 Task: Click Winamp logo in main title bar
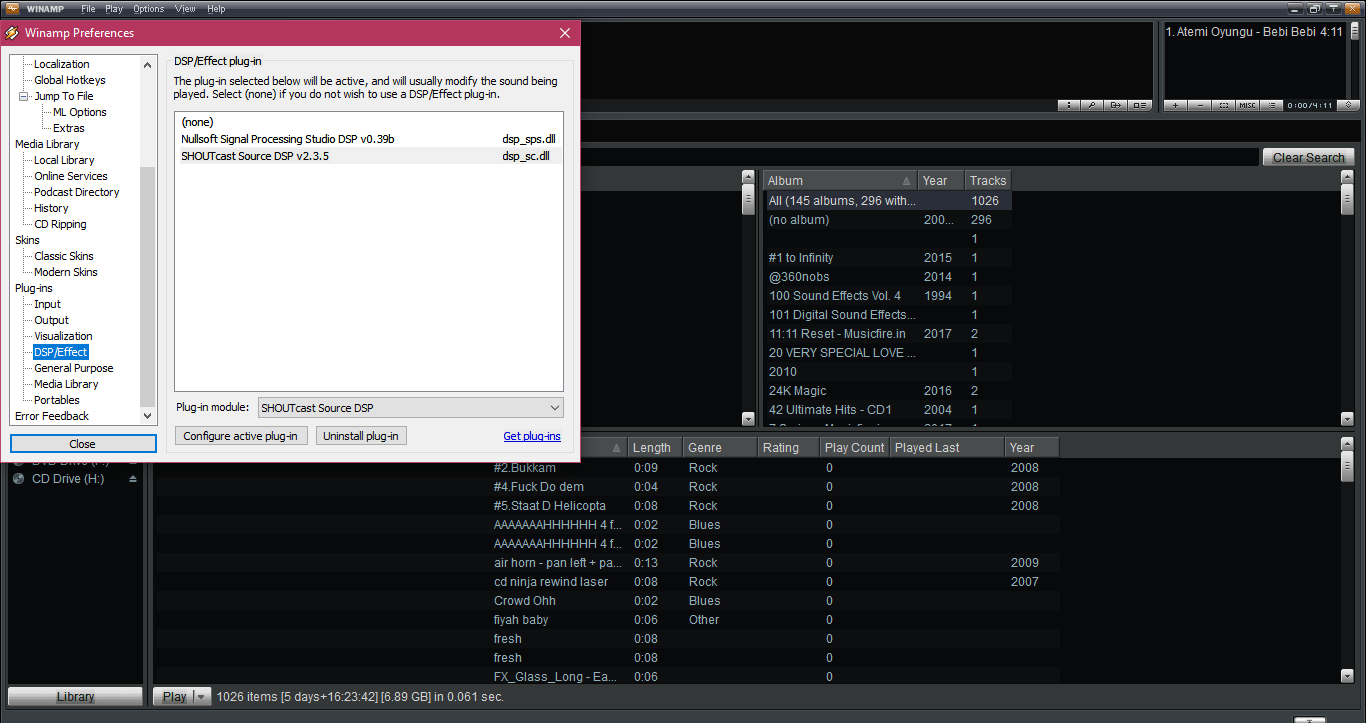pyautogui.click(x=12, y=8)
